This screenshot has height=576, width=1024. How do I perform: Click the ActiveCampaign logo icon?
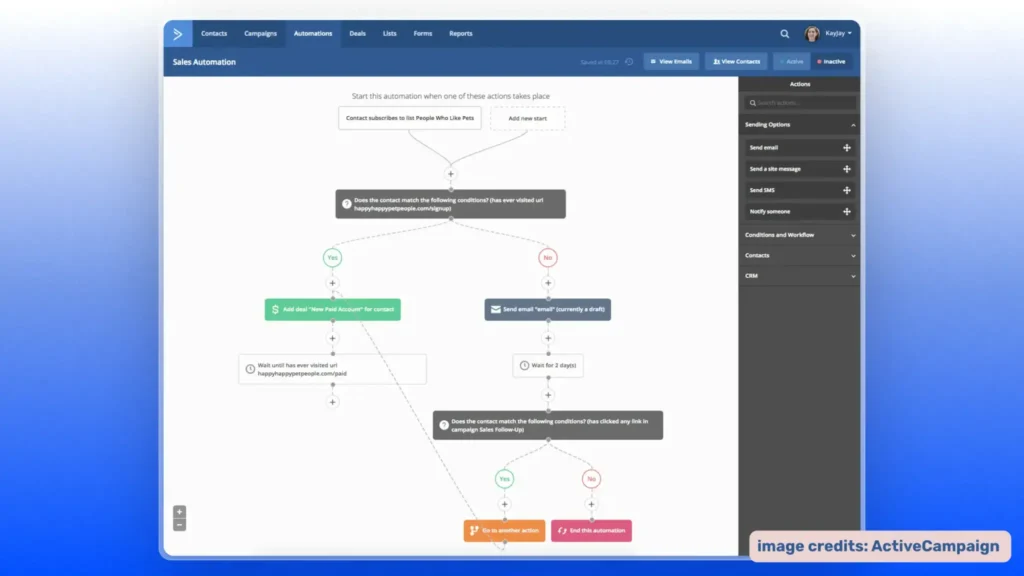pos(178,33)
